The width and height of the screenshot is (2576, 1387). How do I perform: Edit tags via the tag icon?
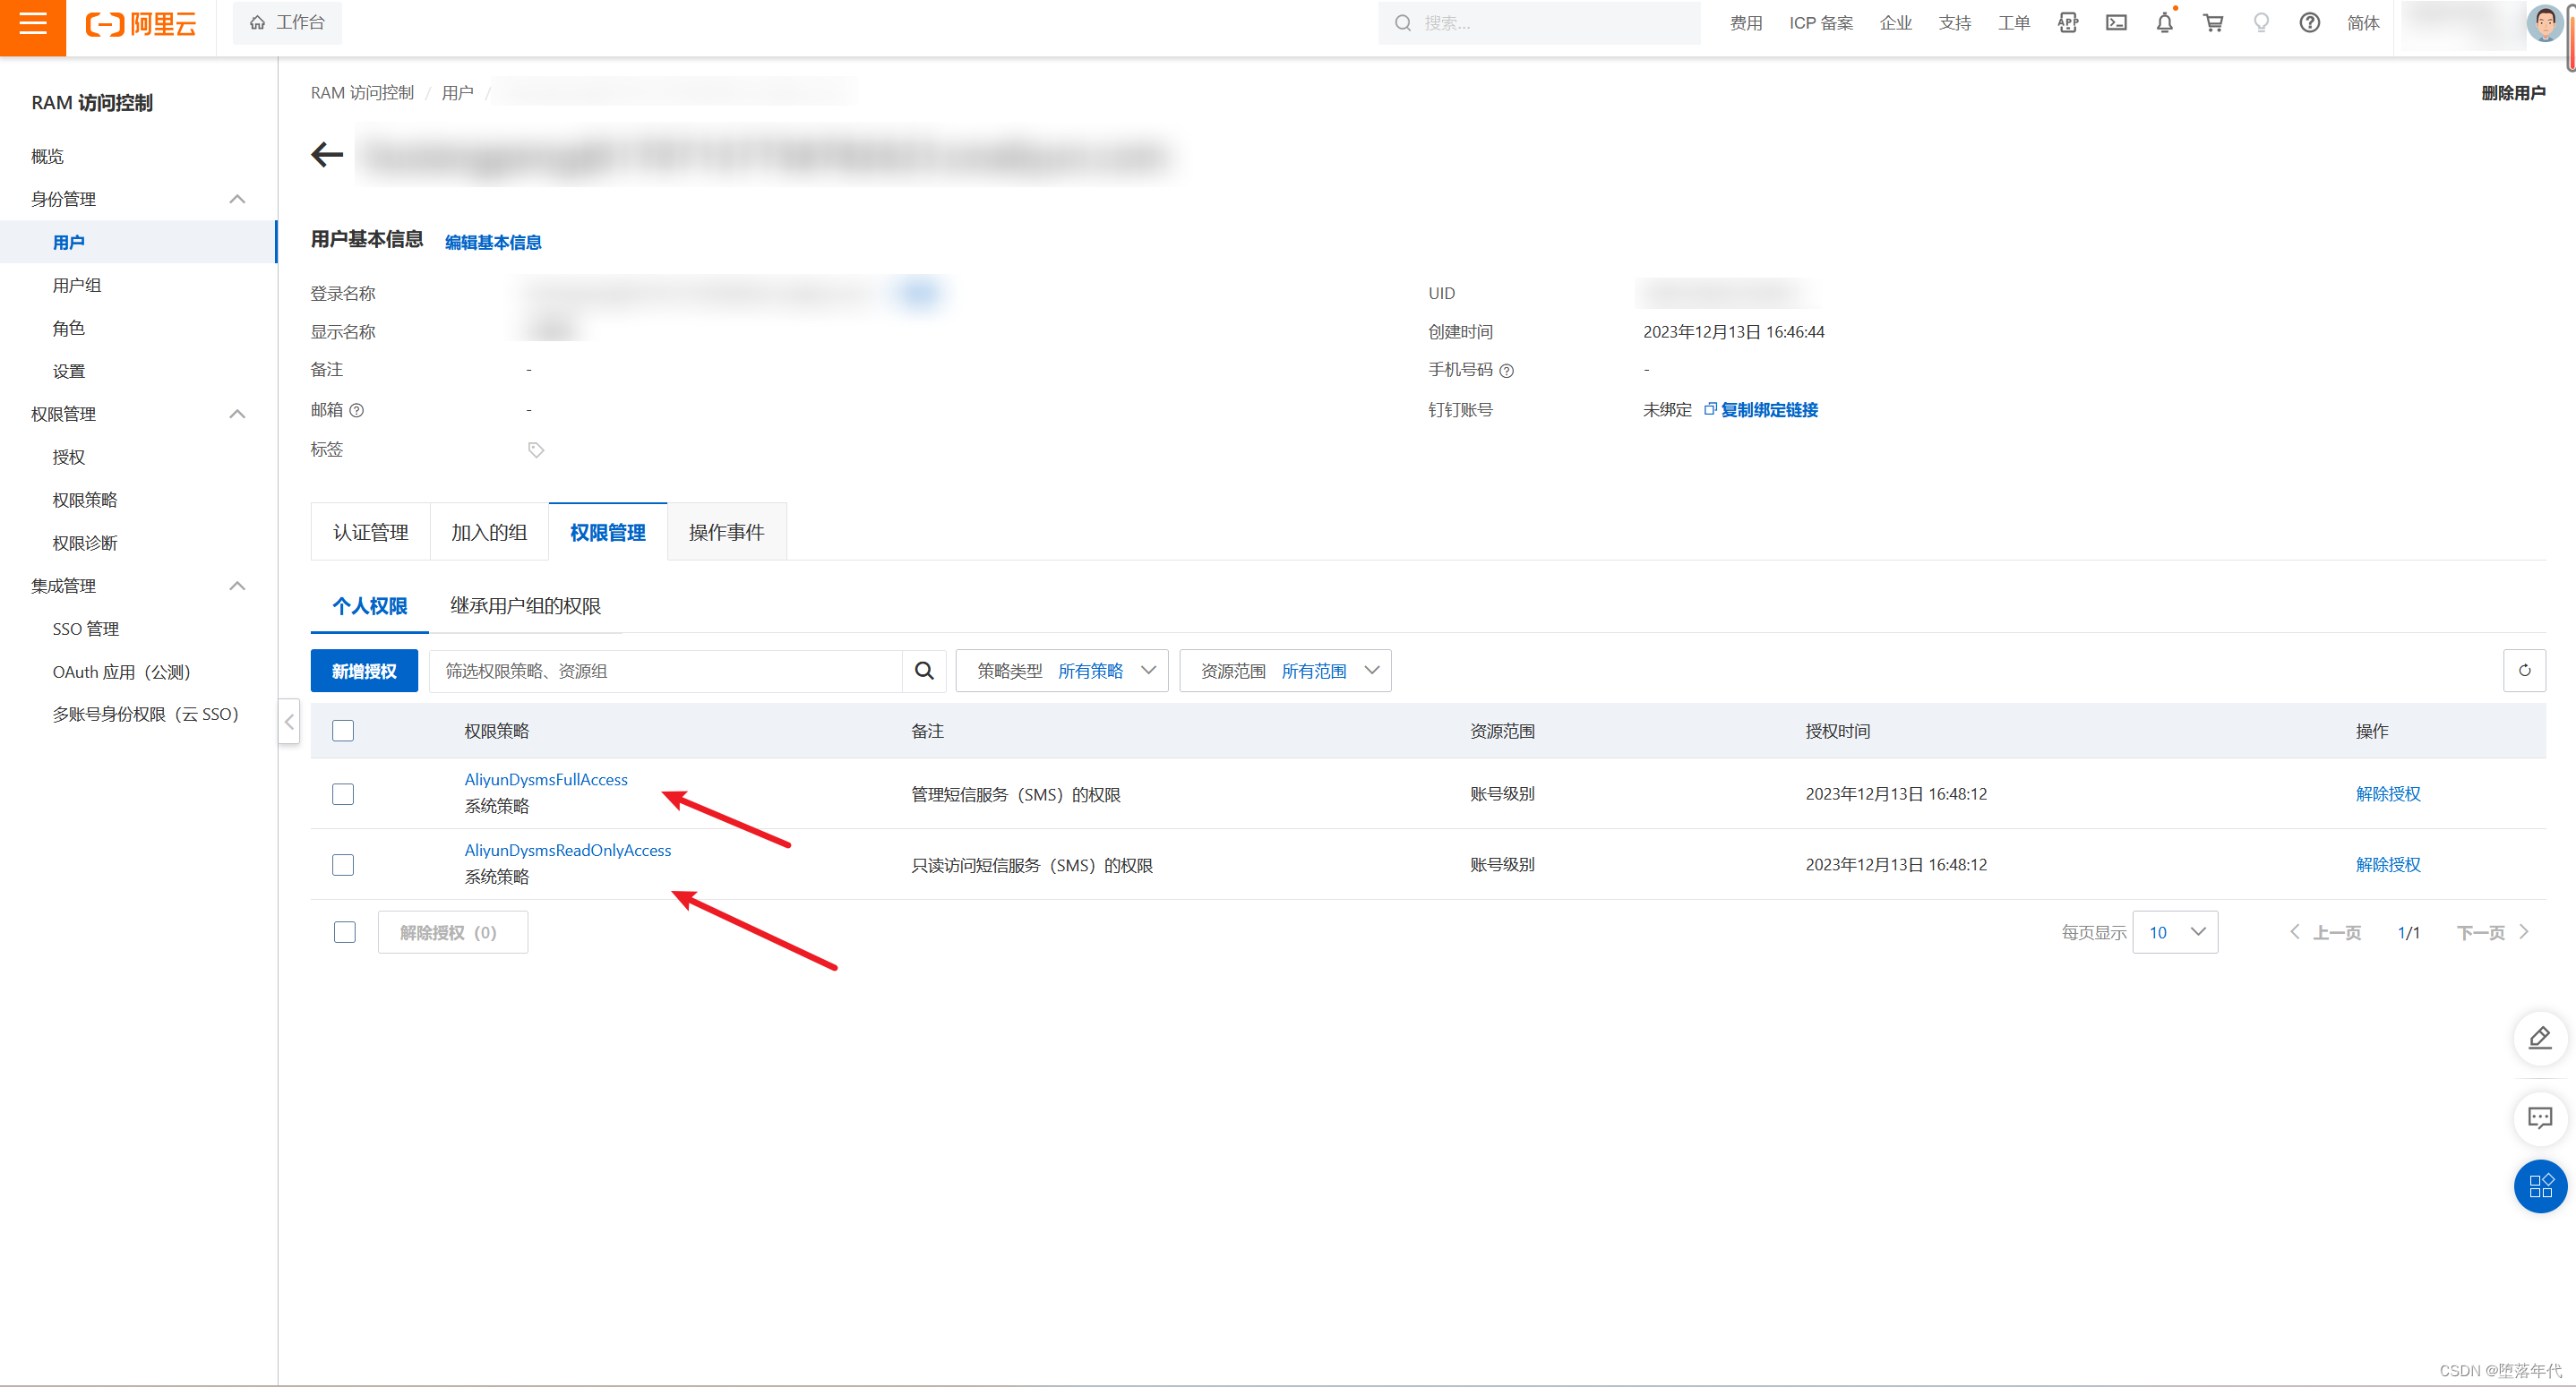(x=536, y=450)
